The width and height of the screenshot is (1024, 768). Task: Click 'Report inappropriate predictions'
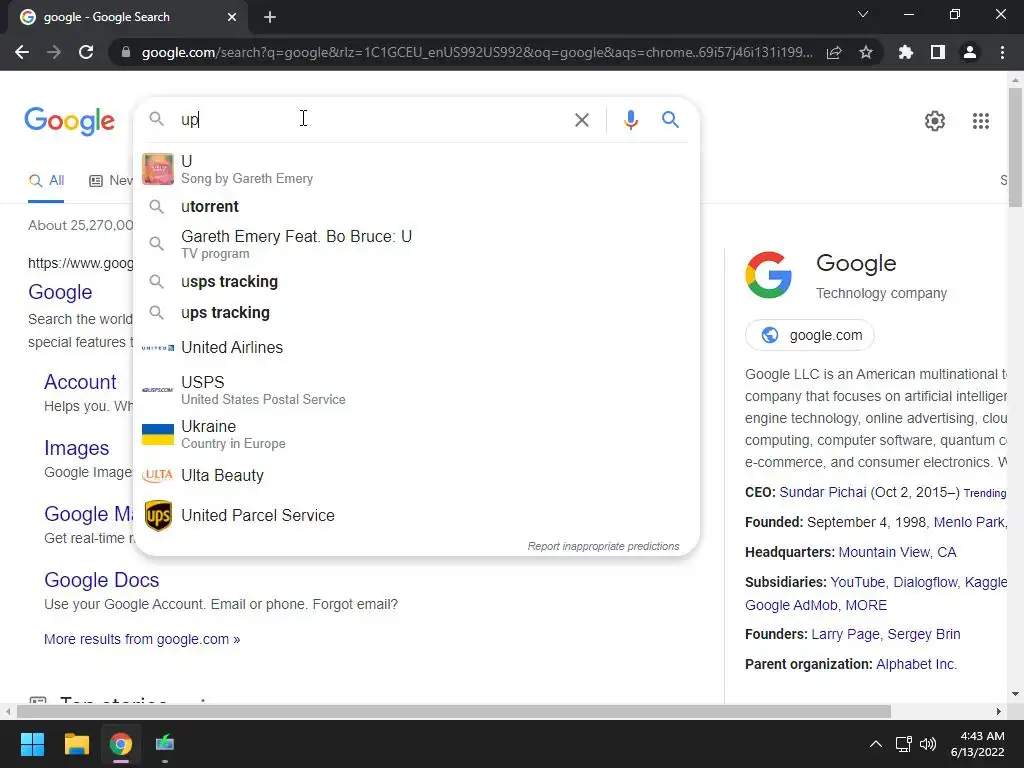point(603,546)
